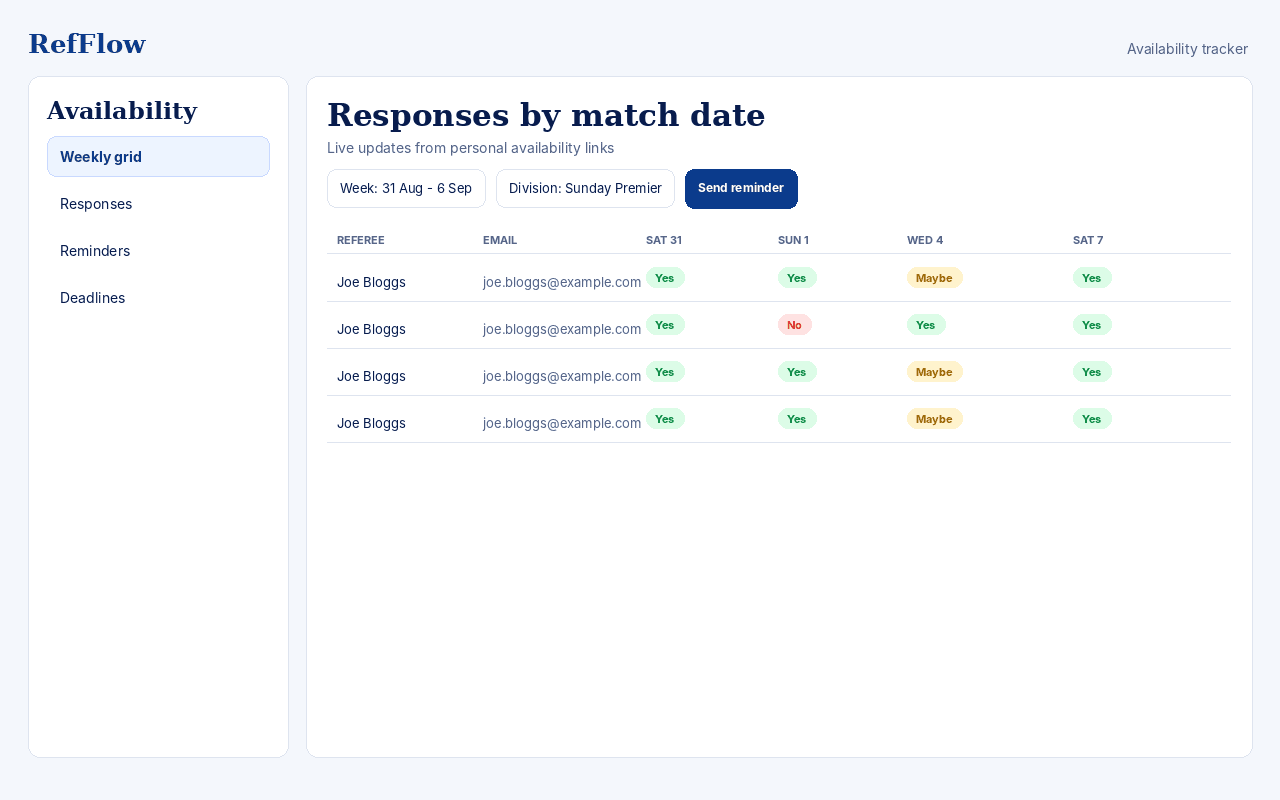The image size is (1280, 800).
Task: Open the Weekly grid view
Action: click(x=158, y=157)
